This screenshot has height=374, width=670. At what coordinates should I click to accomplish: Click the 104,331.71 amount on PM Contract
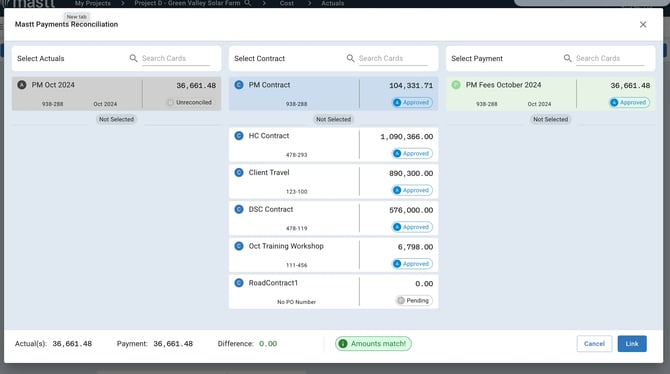(411, 86)
